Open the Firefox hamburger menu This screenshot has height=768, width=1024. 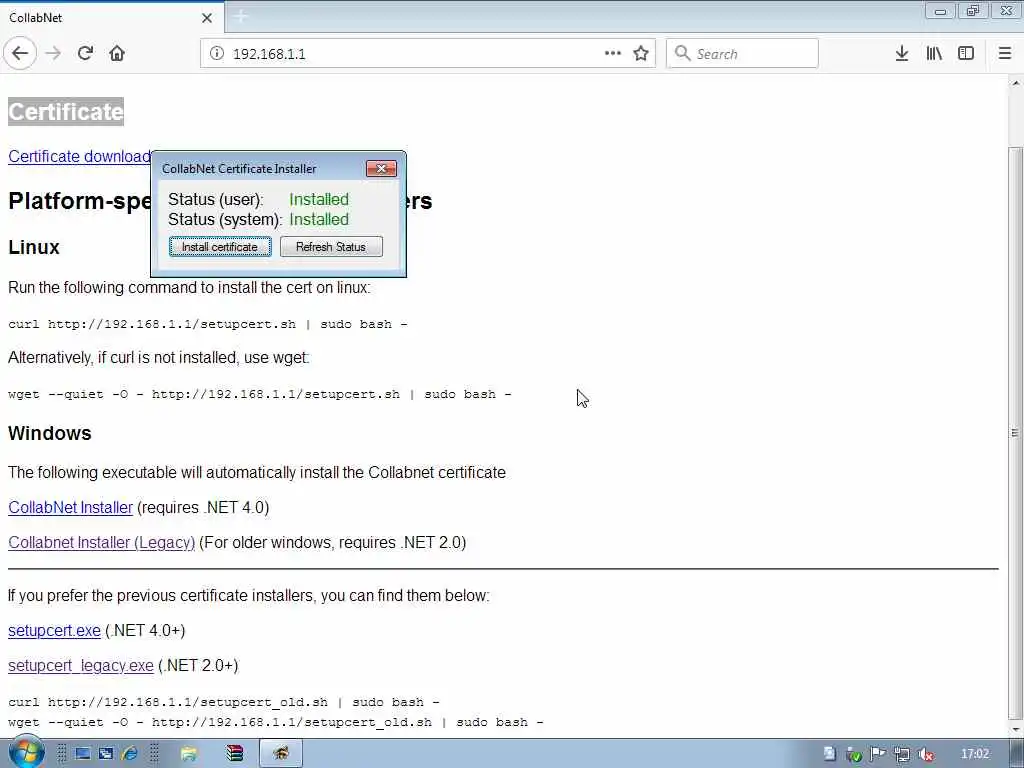1005,53
